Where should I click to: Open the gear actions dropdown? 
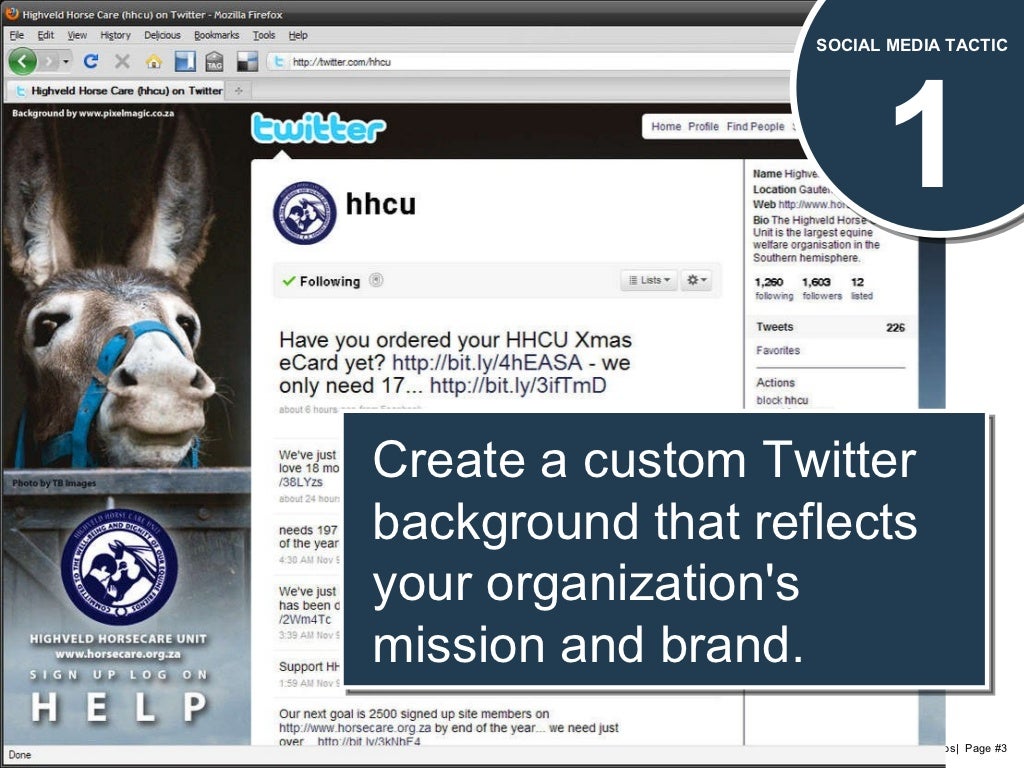(696, 280)
